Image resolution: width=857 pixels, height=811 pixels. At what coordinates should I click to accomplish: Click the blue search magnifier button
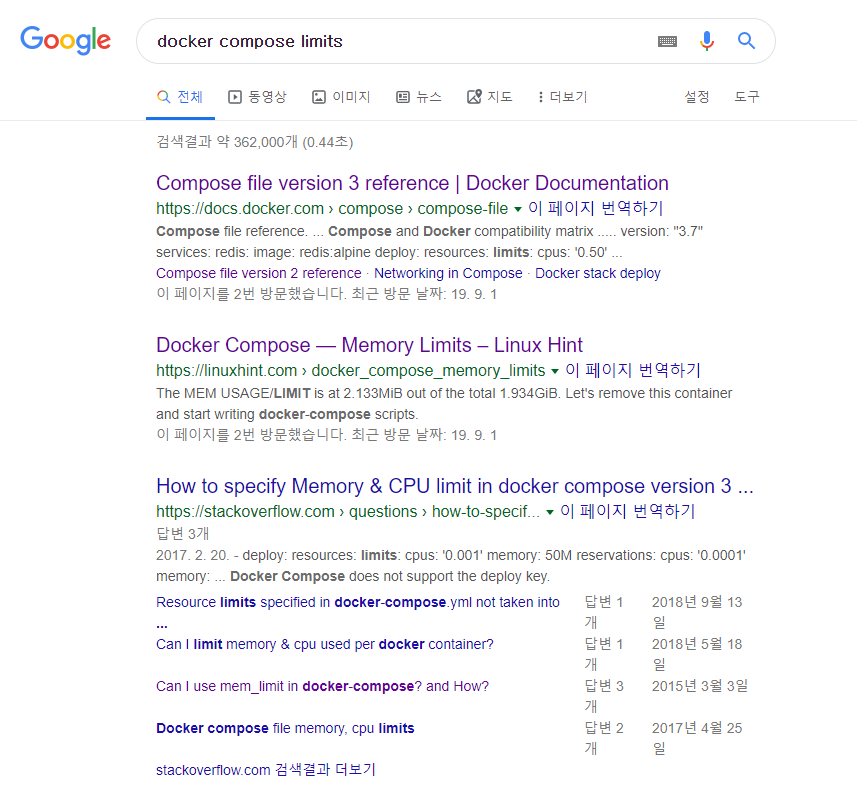746,40
